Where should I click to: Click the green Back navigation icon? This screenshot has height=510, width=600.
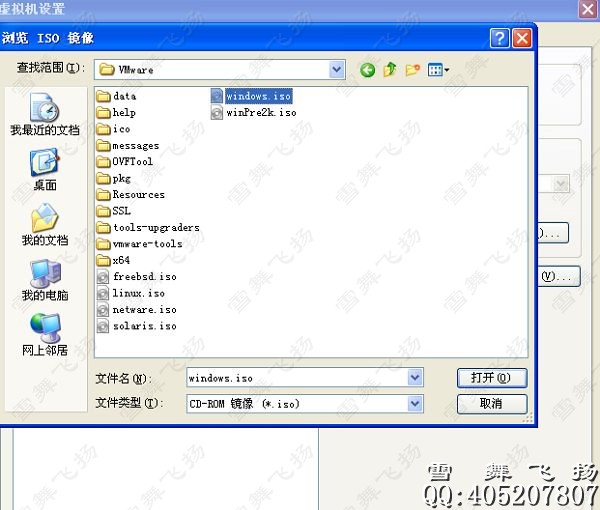tap(367, 70)
